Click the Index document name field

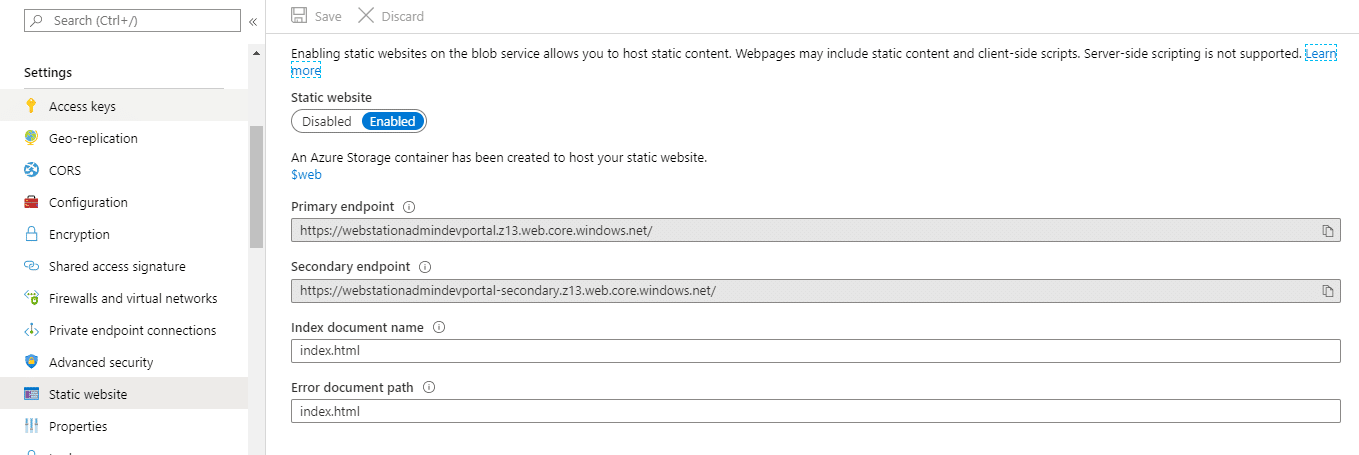815,351
